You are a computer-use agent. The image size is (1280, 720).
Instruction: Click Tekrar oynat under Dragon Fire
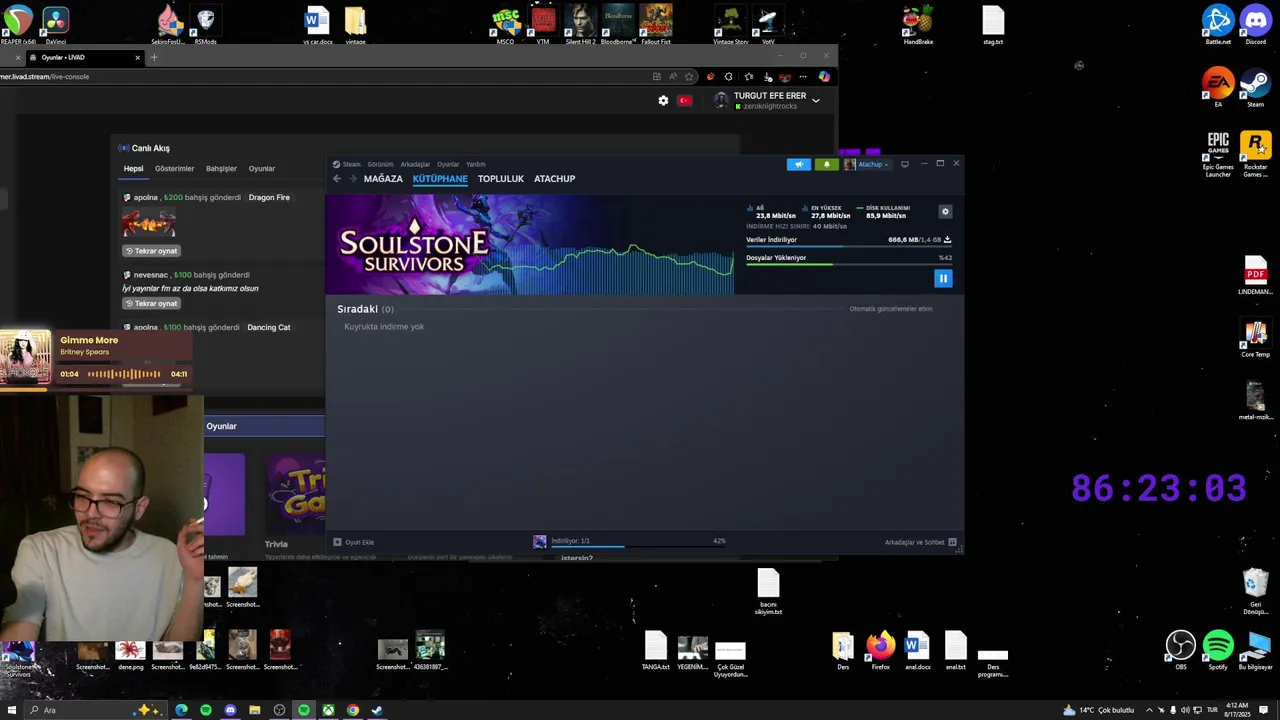click(151, 251)
